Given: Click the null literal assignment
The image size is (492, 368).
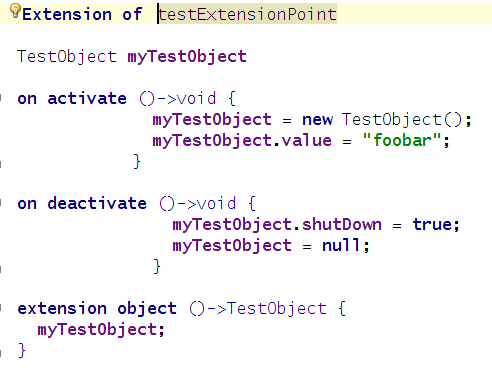Looking at the screenshot, I should pyautogui.click(x=341, y=245).
